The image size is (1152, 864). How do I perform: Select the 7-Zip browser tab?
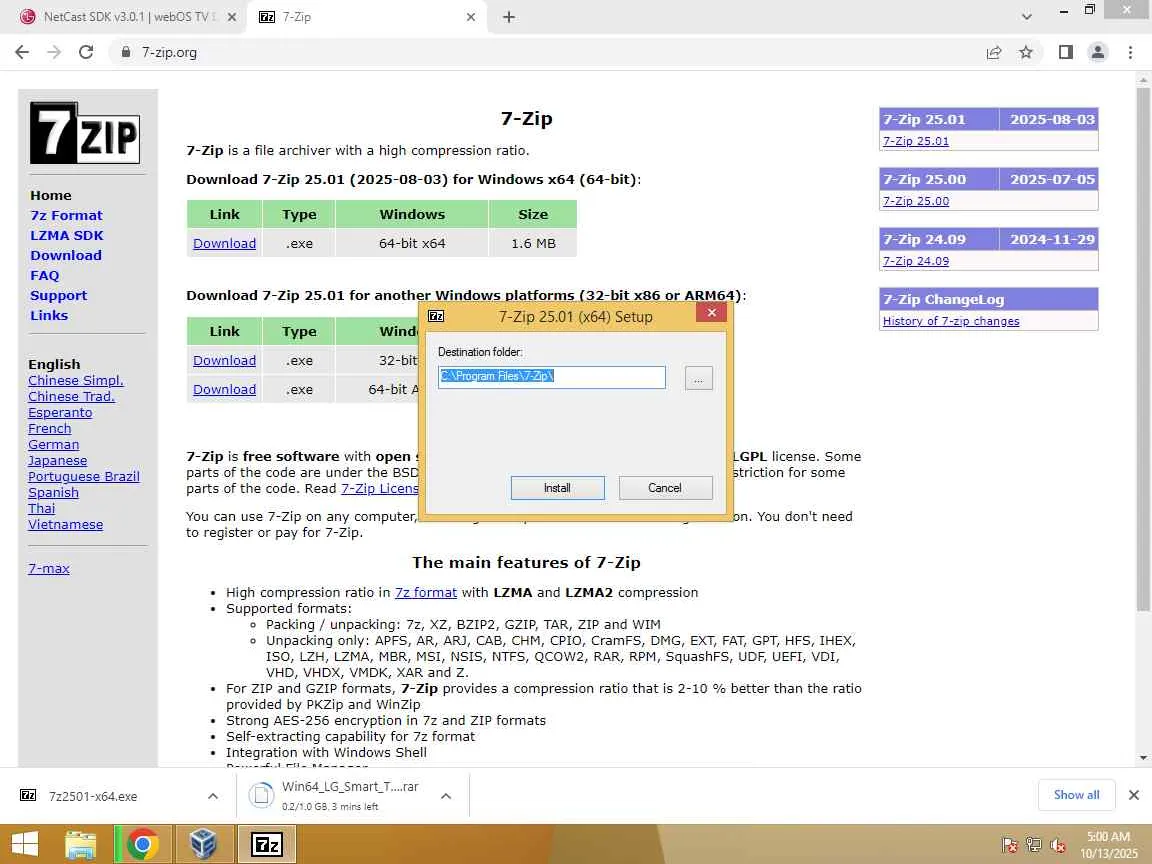360,17
